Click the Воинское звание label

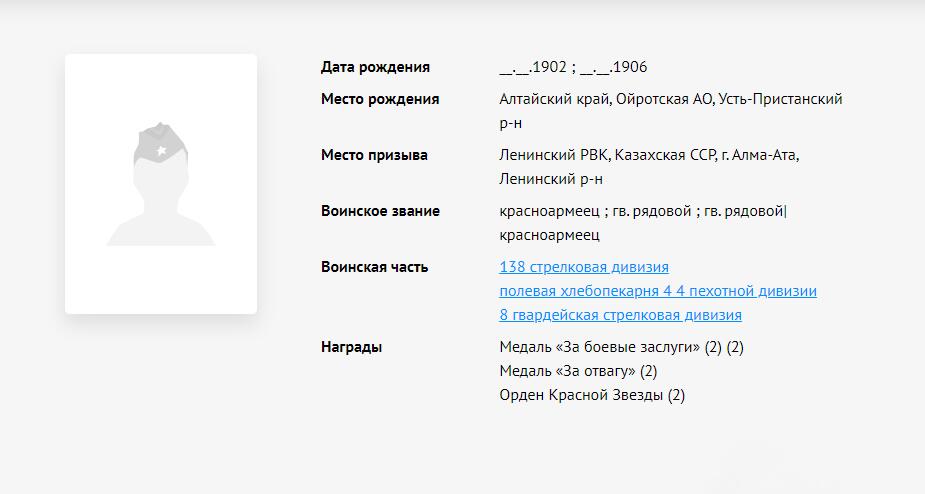[380, 211]
